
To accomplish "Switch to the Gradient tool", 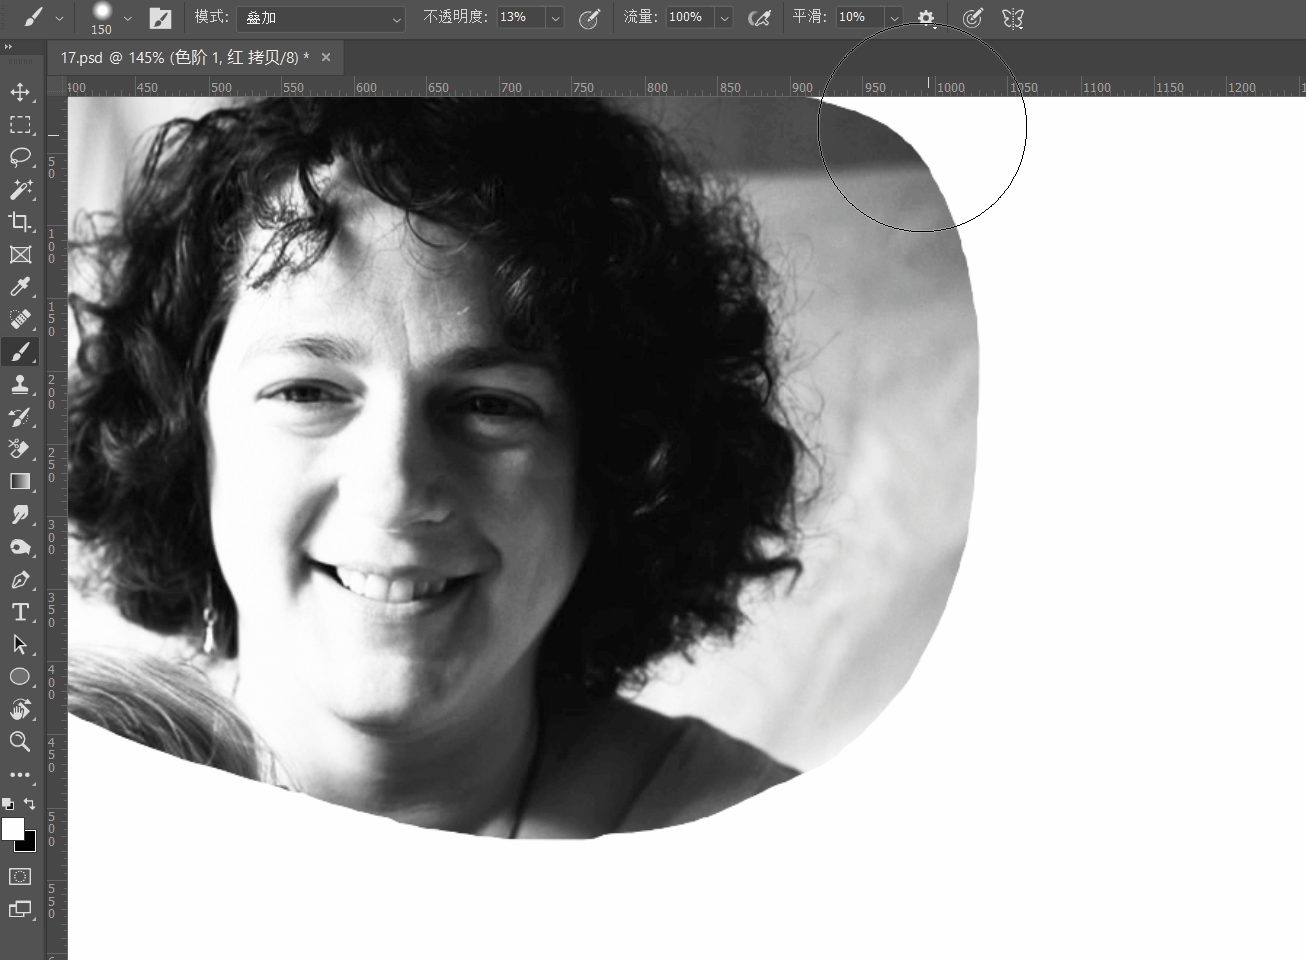I will pos(20,481).
